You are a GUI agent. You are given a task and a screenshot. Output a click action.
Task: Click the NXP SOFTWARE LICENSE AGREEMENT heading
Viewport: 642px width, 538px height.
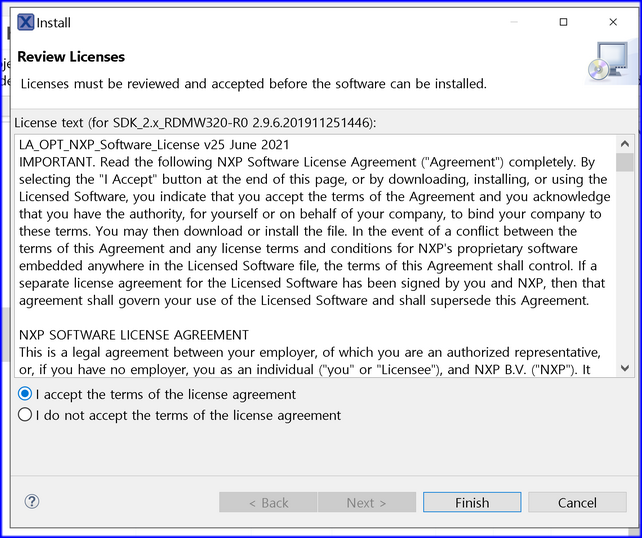[133, 335]
